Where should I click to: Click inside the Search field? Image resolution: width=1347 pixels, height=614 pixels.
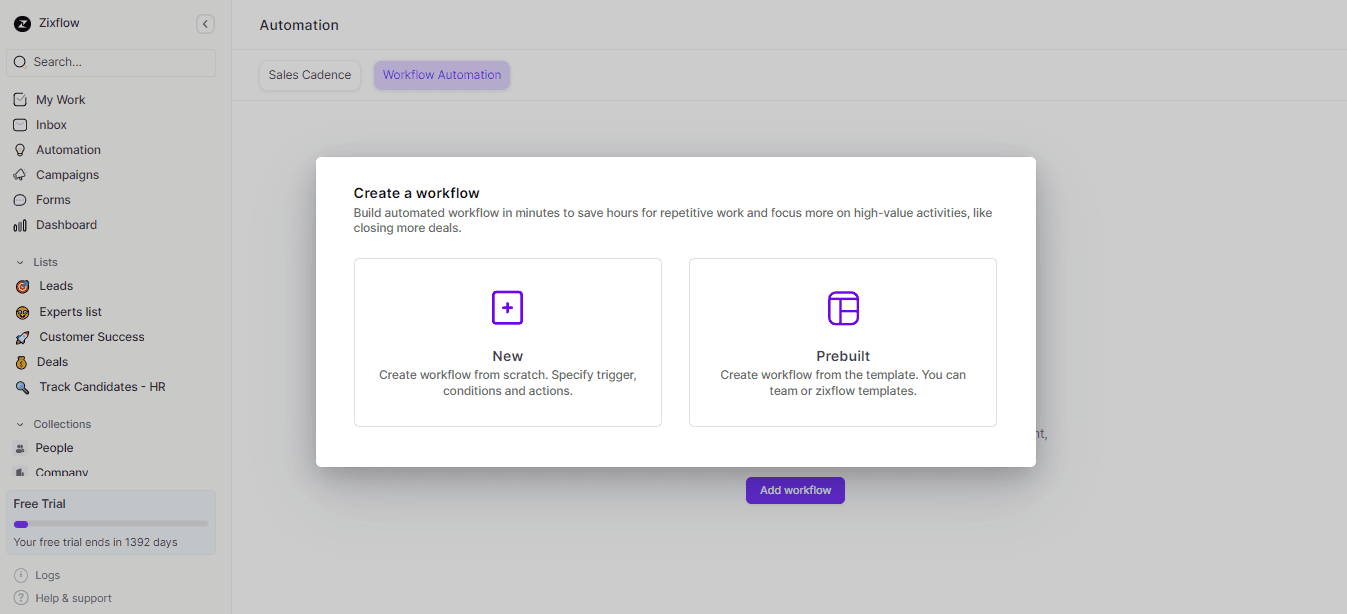click(x=110, y=62)
